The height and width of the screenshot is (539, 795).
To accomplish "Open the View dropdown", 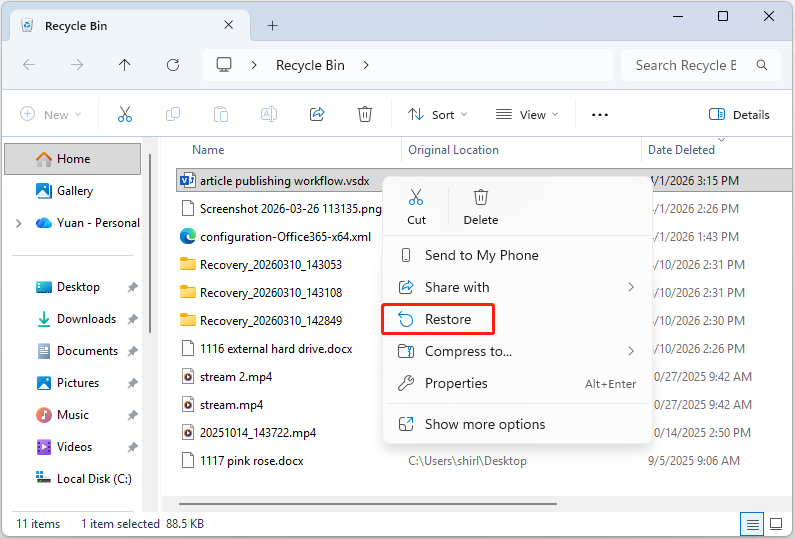I will [x=527, y=115].
